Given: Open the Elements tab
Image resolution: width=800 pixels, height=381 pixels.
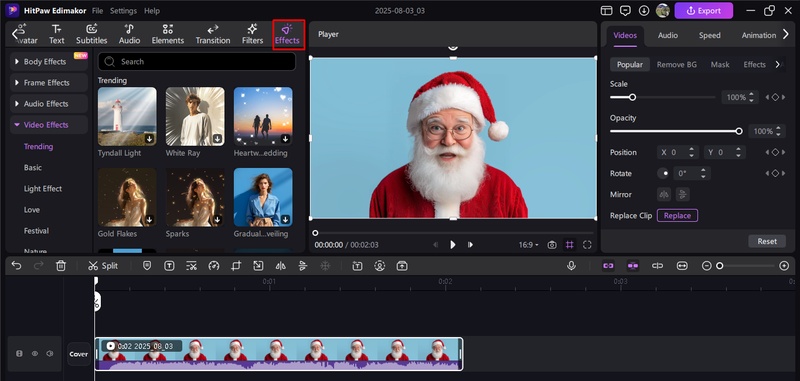Looking at the screenshot, I should [167, 34].
